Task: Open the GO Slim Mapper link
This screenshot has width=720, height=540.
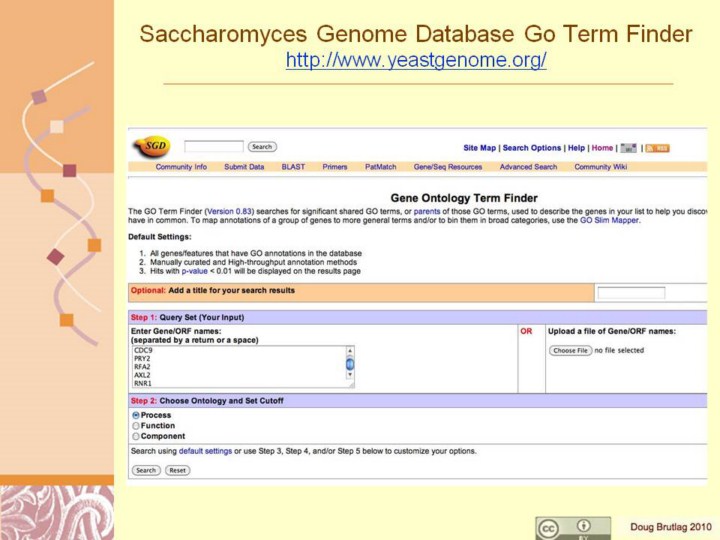Action: point(609,220)
